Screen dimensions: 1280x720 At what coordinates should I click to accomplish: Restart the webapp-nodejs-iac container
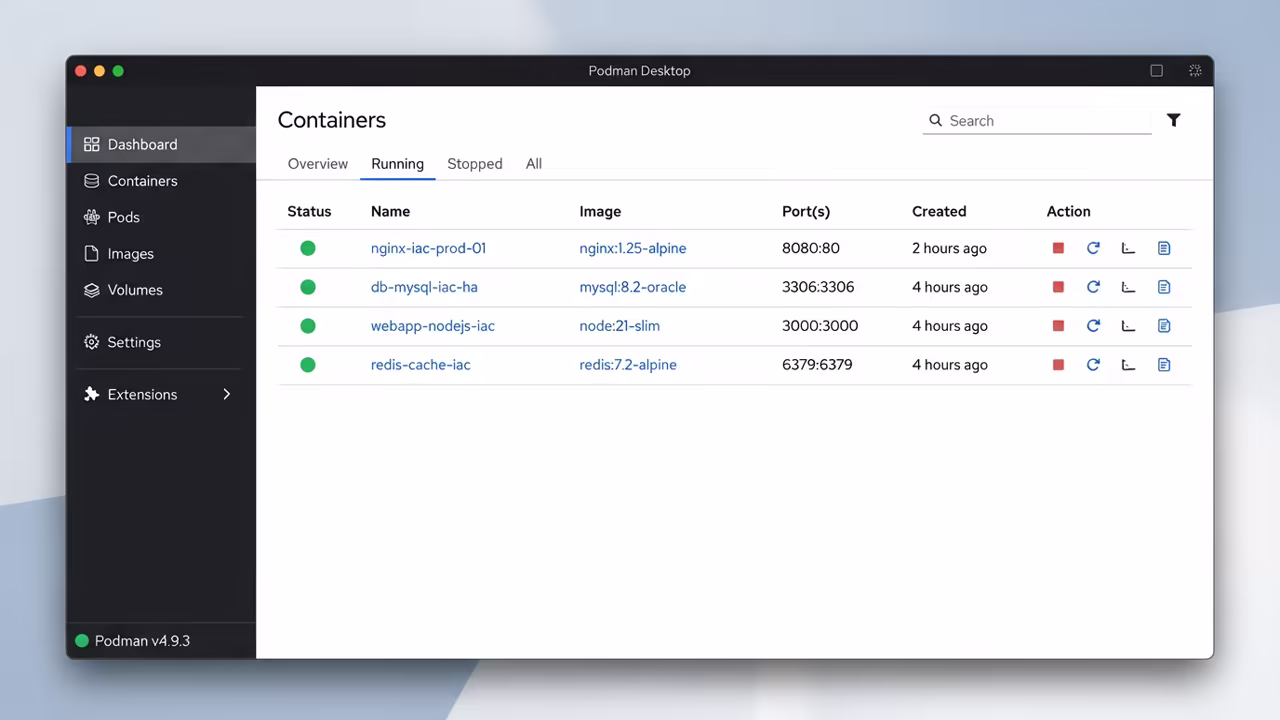pos(1093,326)
